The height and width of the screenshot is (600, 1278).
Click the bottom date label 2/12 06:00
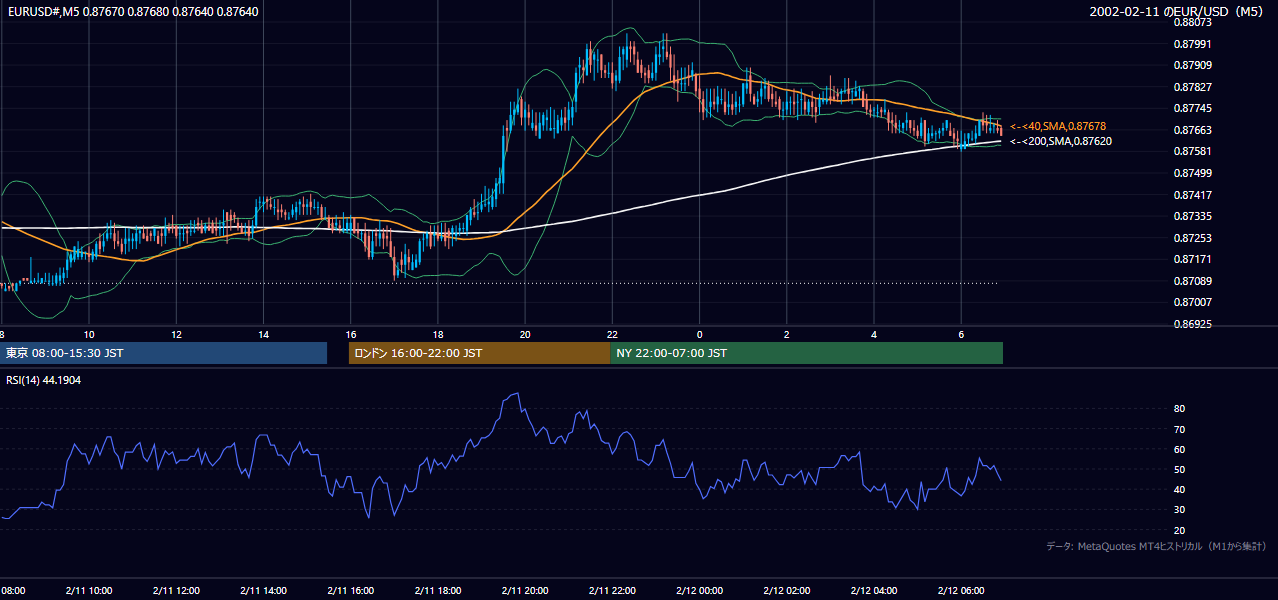961,590
